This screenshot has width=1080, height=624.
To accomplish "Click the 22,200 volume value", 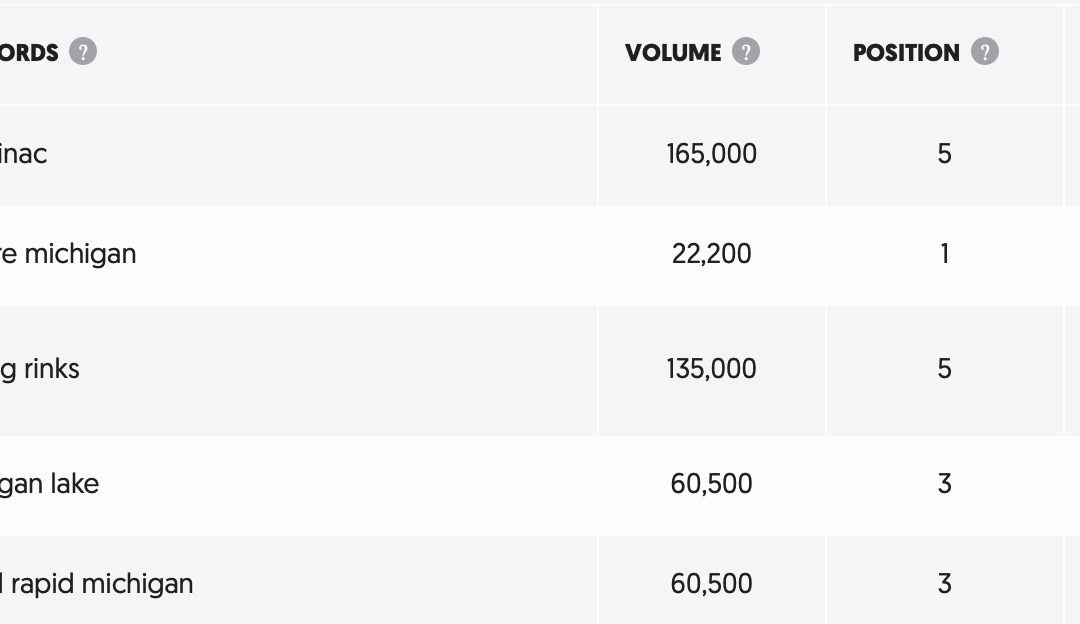I will pos(712,254).
